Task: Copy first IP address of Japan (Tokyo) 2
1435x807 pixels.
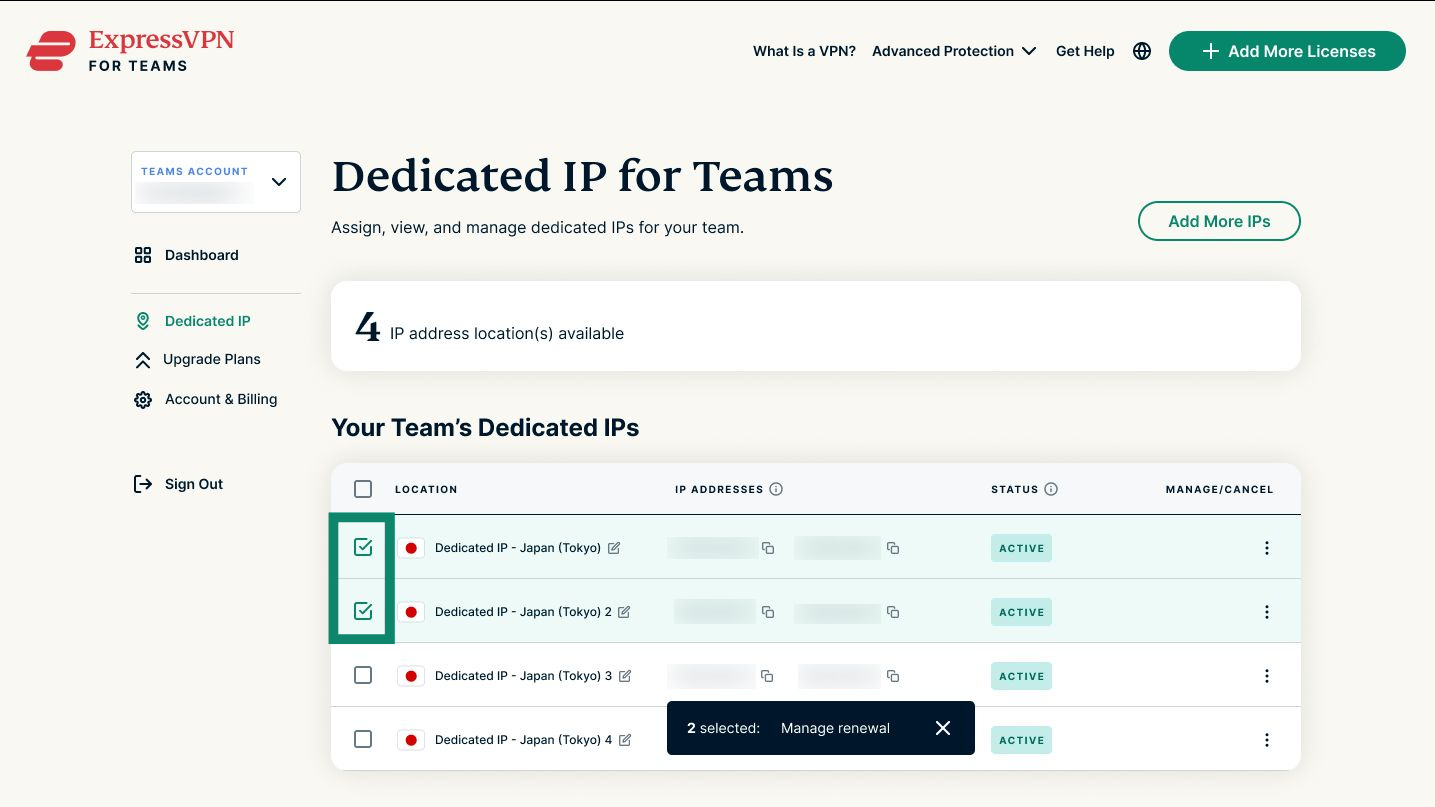Action: tap(768, 612)
